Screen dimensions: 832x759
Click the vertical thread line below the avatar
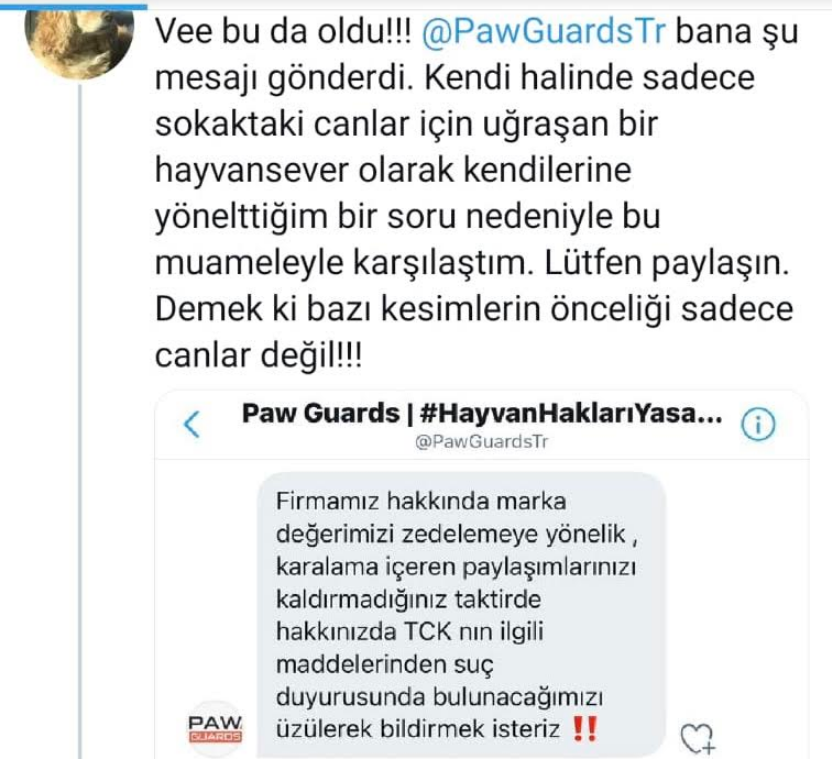click(x=80, y=422)
